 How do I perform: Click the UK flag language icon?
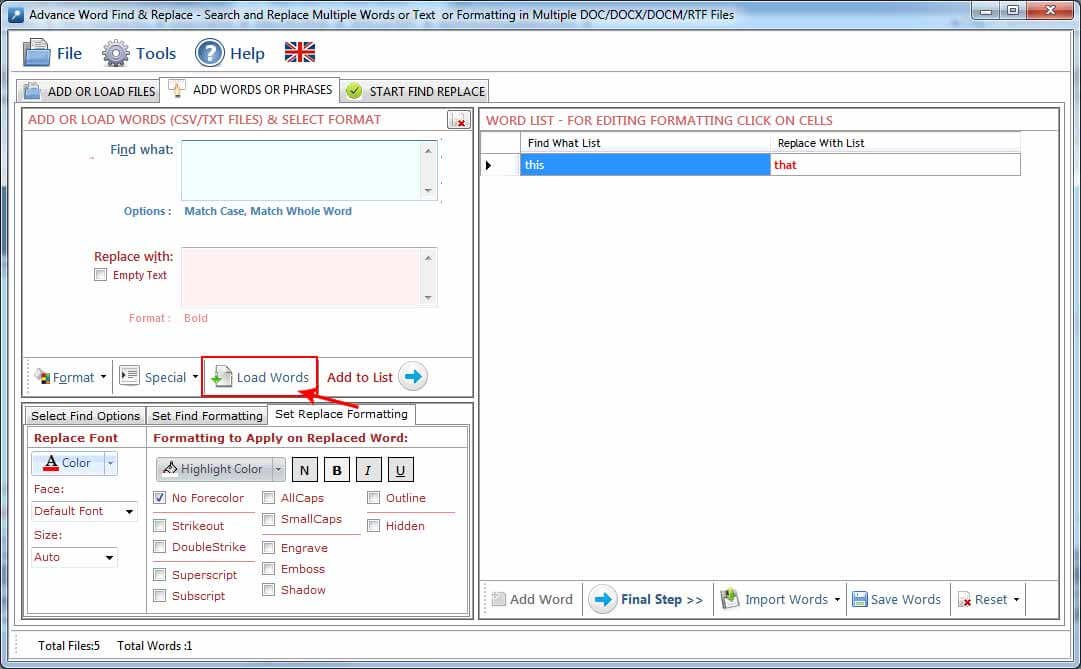[299, 52]
